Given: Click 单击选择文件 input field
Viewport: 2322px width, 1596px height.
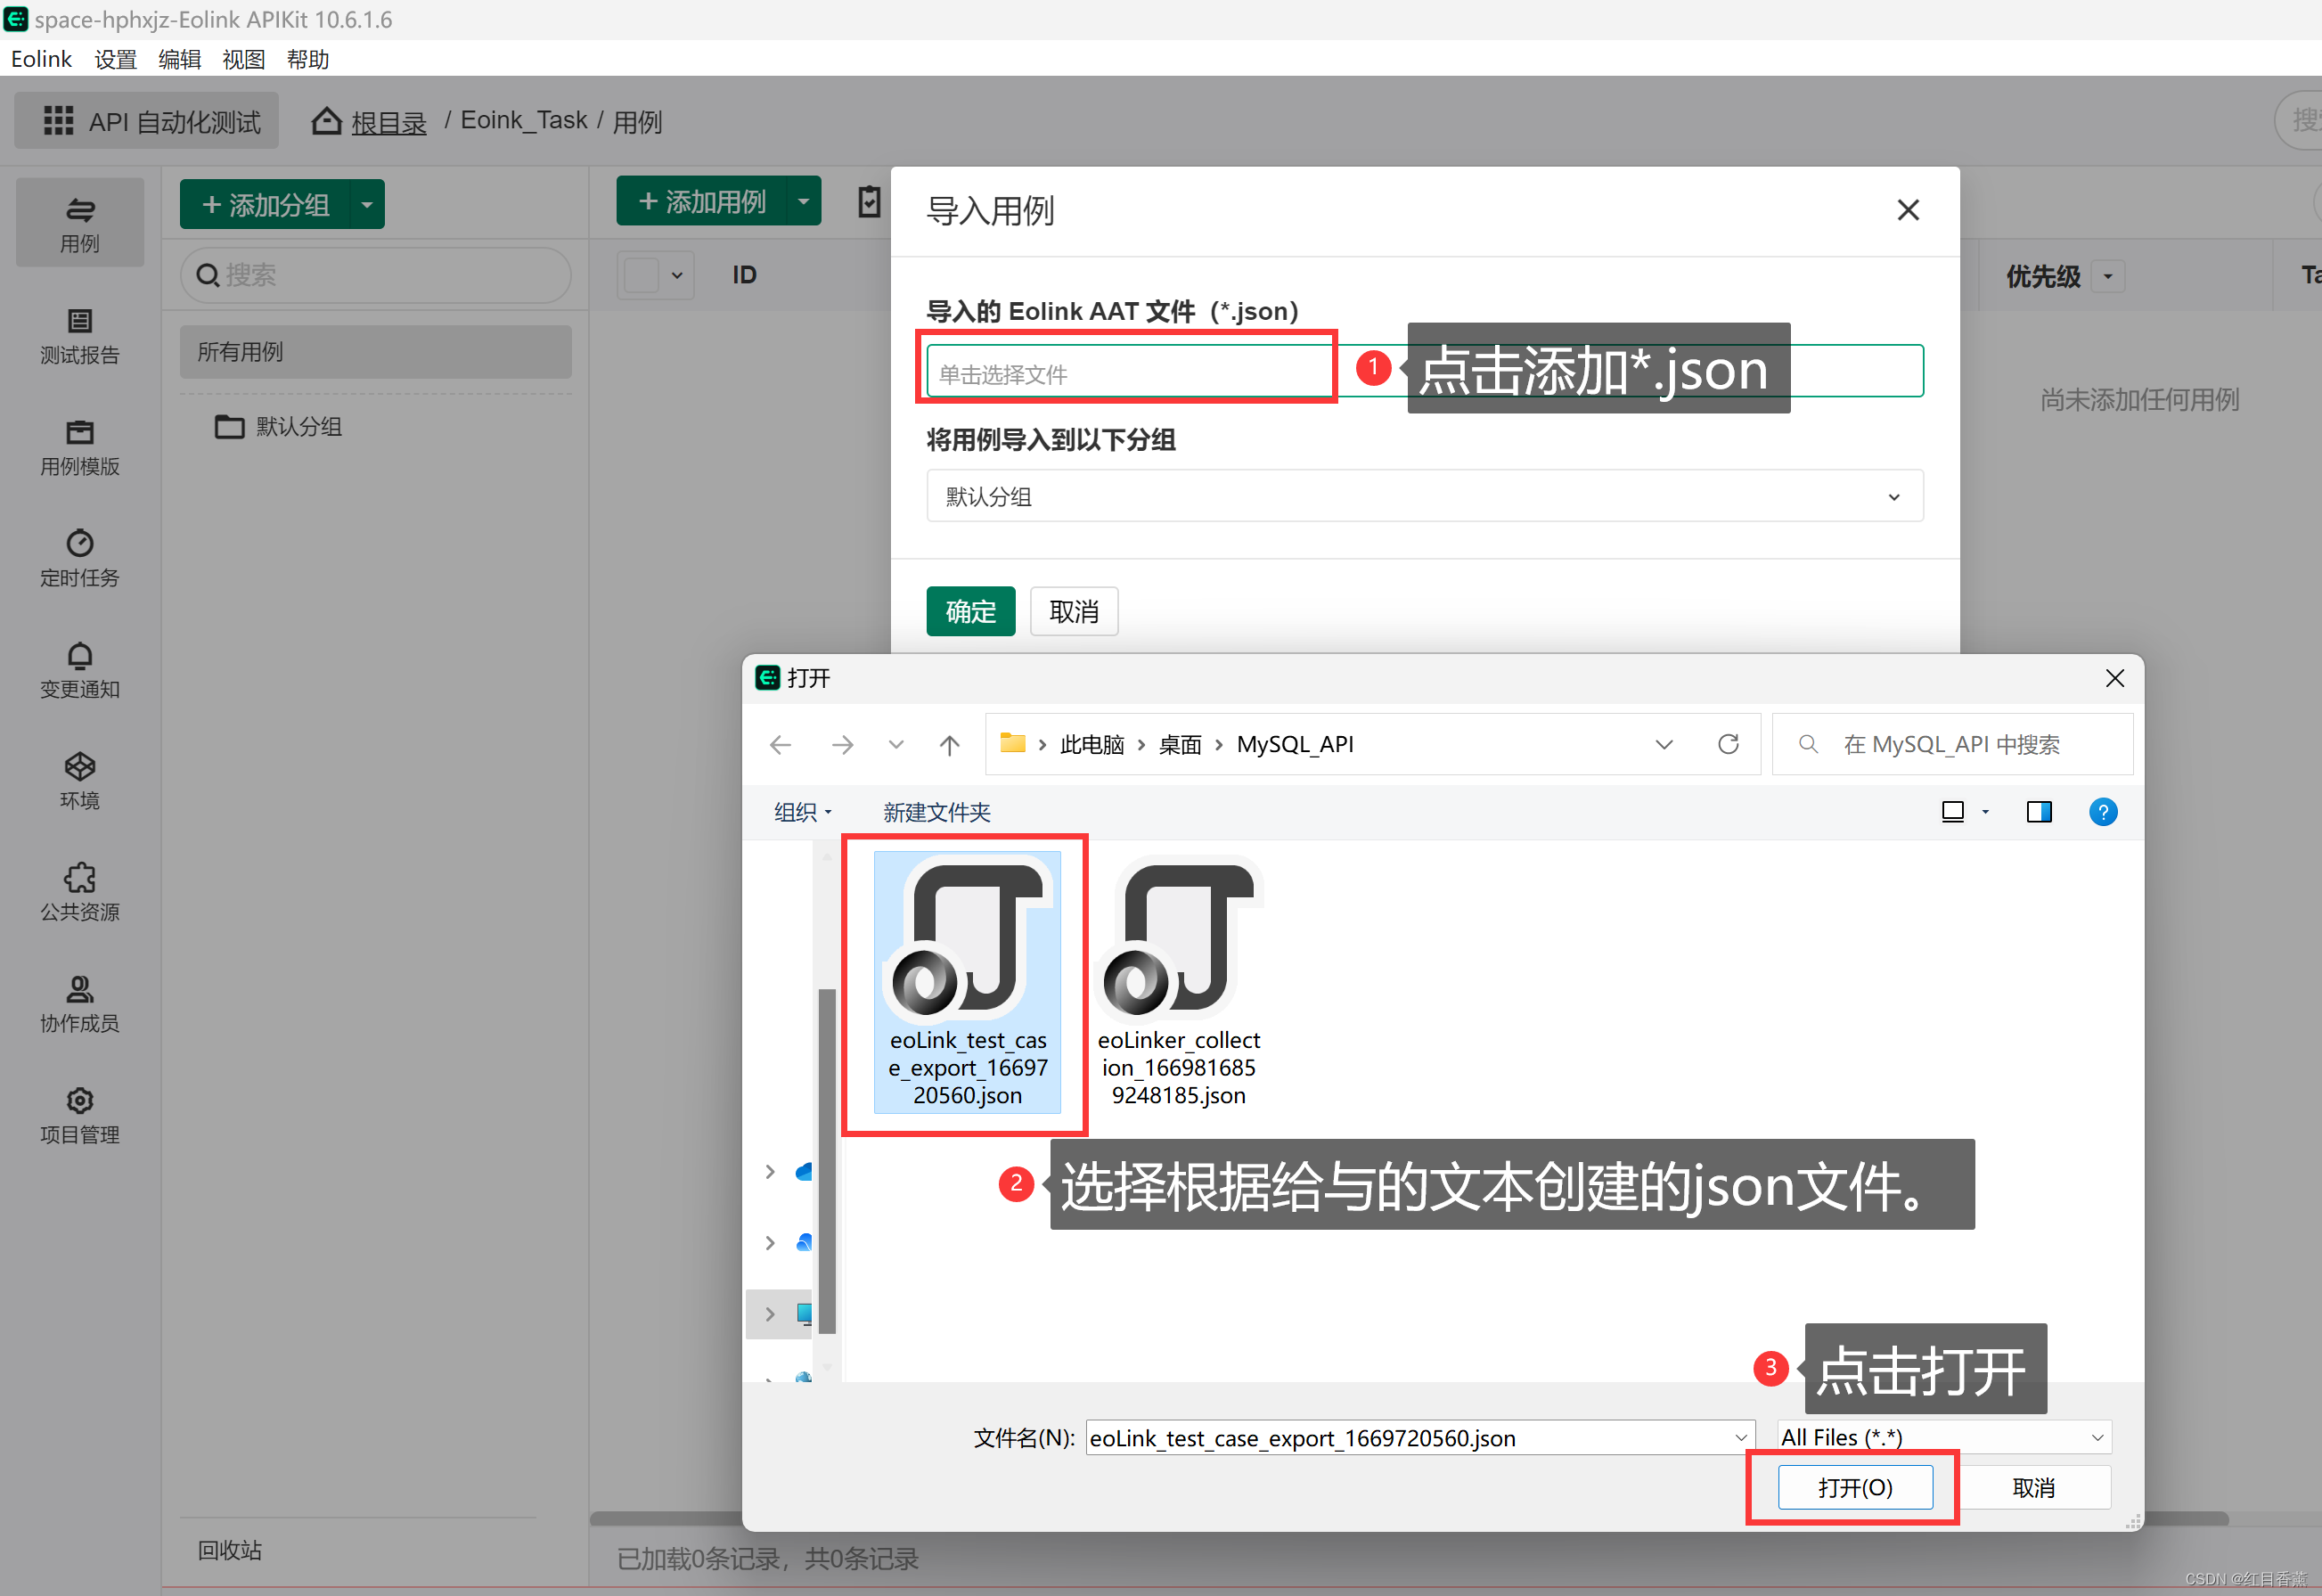Looking at the screenshot, I should click(1129, 371).
